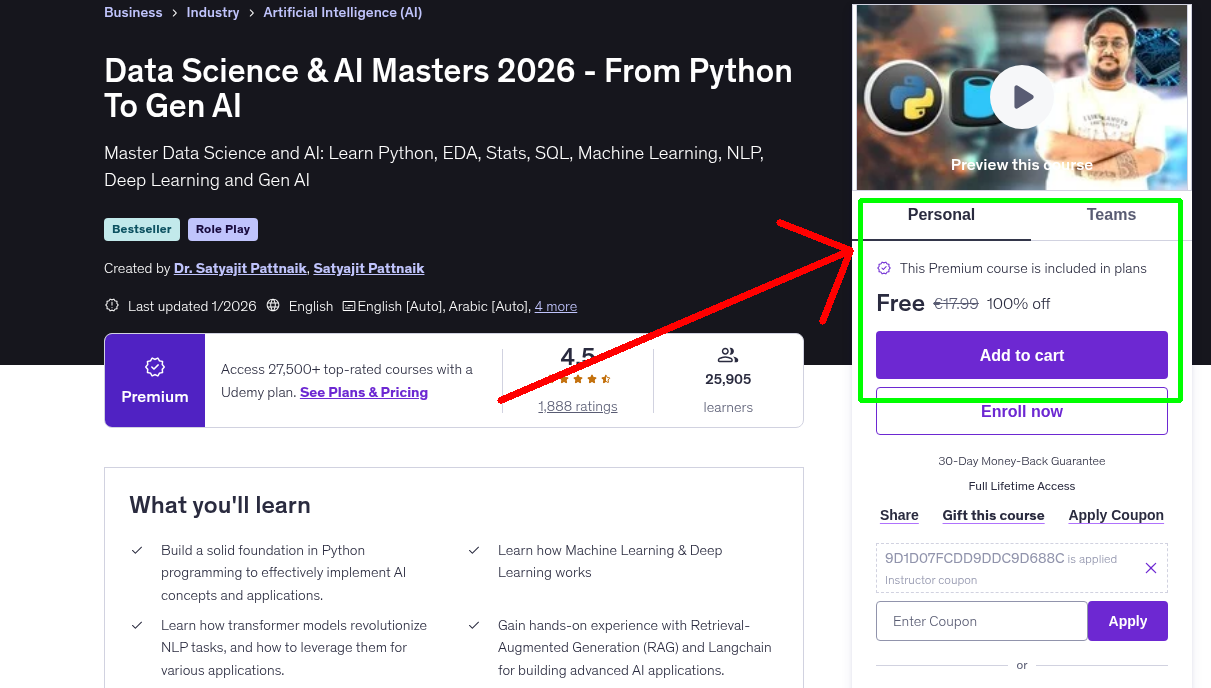
Task: Navigate to Artificial Intelligence (AI) breadcrumb
Action: click(342, 12)
